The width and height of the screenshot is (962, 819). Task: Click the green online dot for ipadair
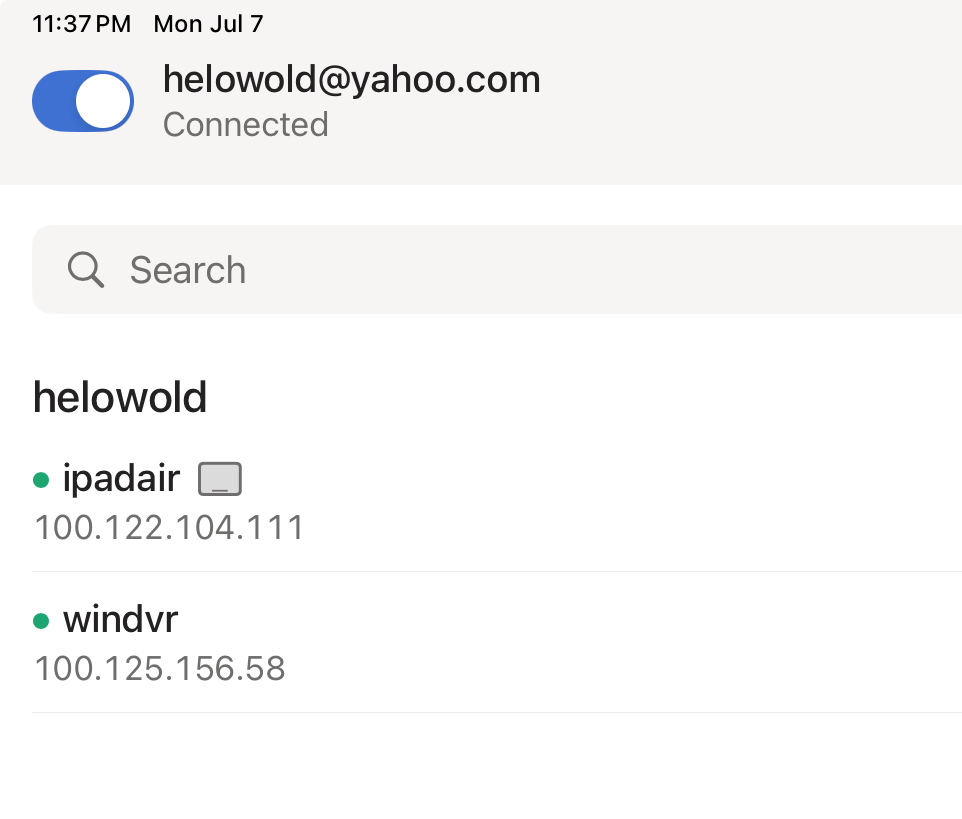pyautogui.click(x=41, y=481)
